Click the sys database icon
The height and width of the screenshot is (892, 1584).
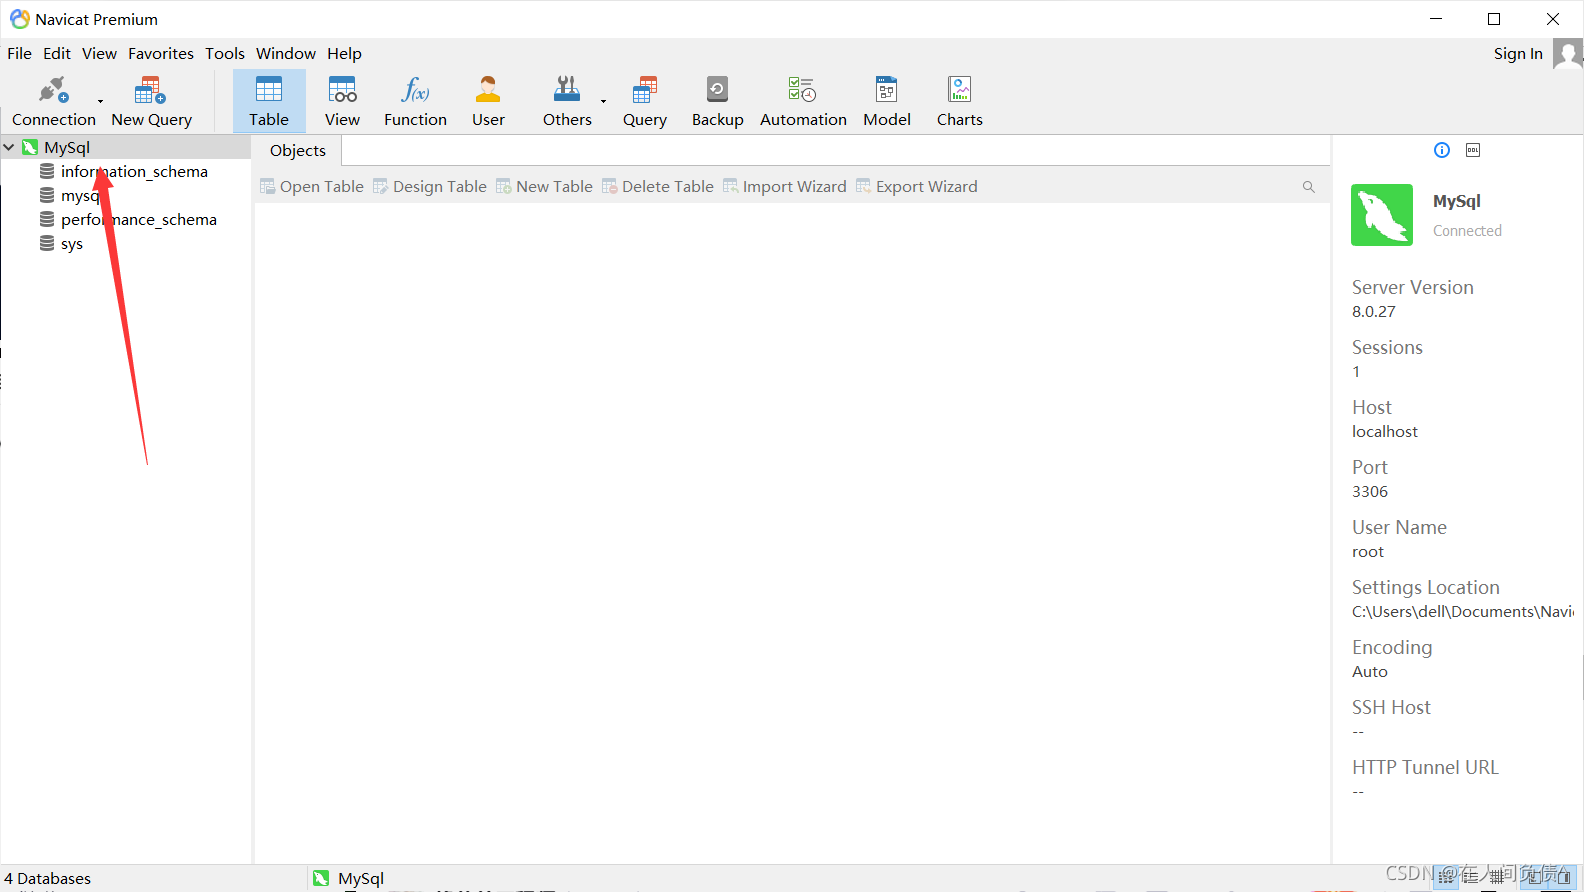(x=47, y=243)
